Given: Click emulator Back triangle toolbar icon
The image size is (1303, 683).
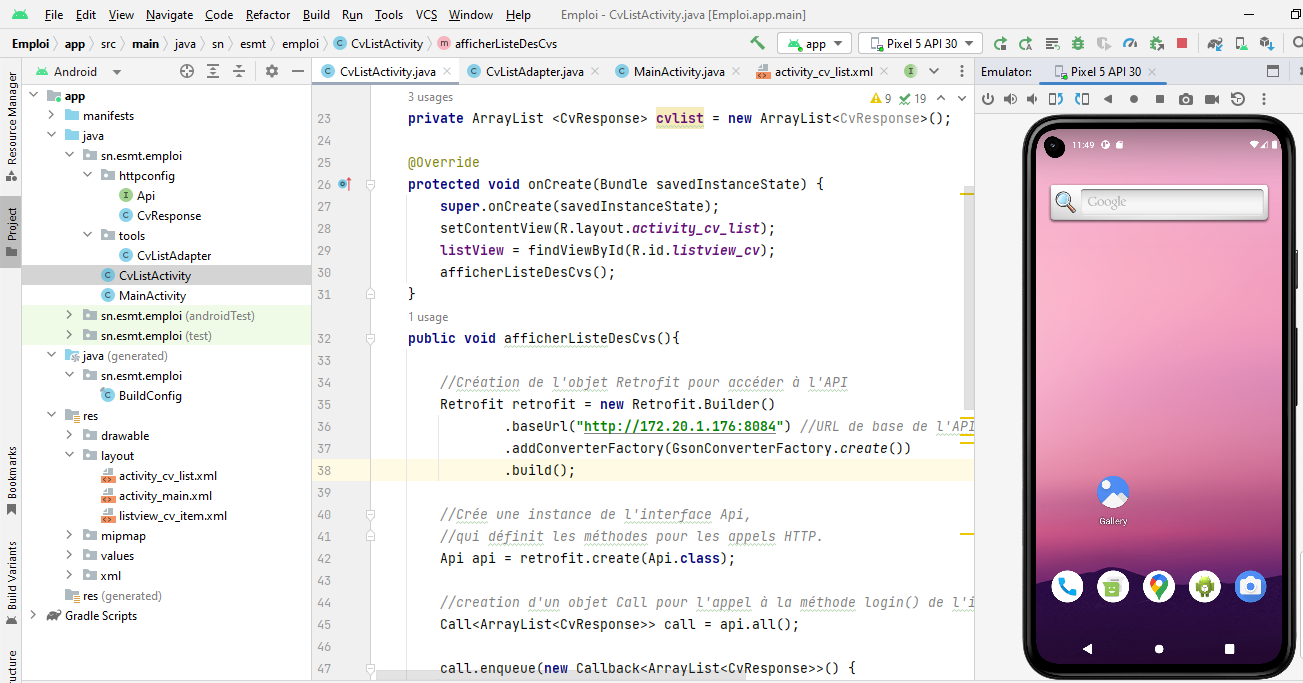Looking at the screenshot, I should pyautogui.click(x=1108, y=99).
